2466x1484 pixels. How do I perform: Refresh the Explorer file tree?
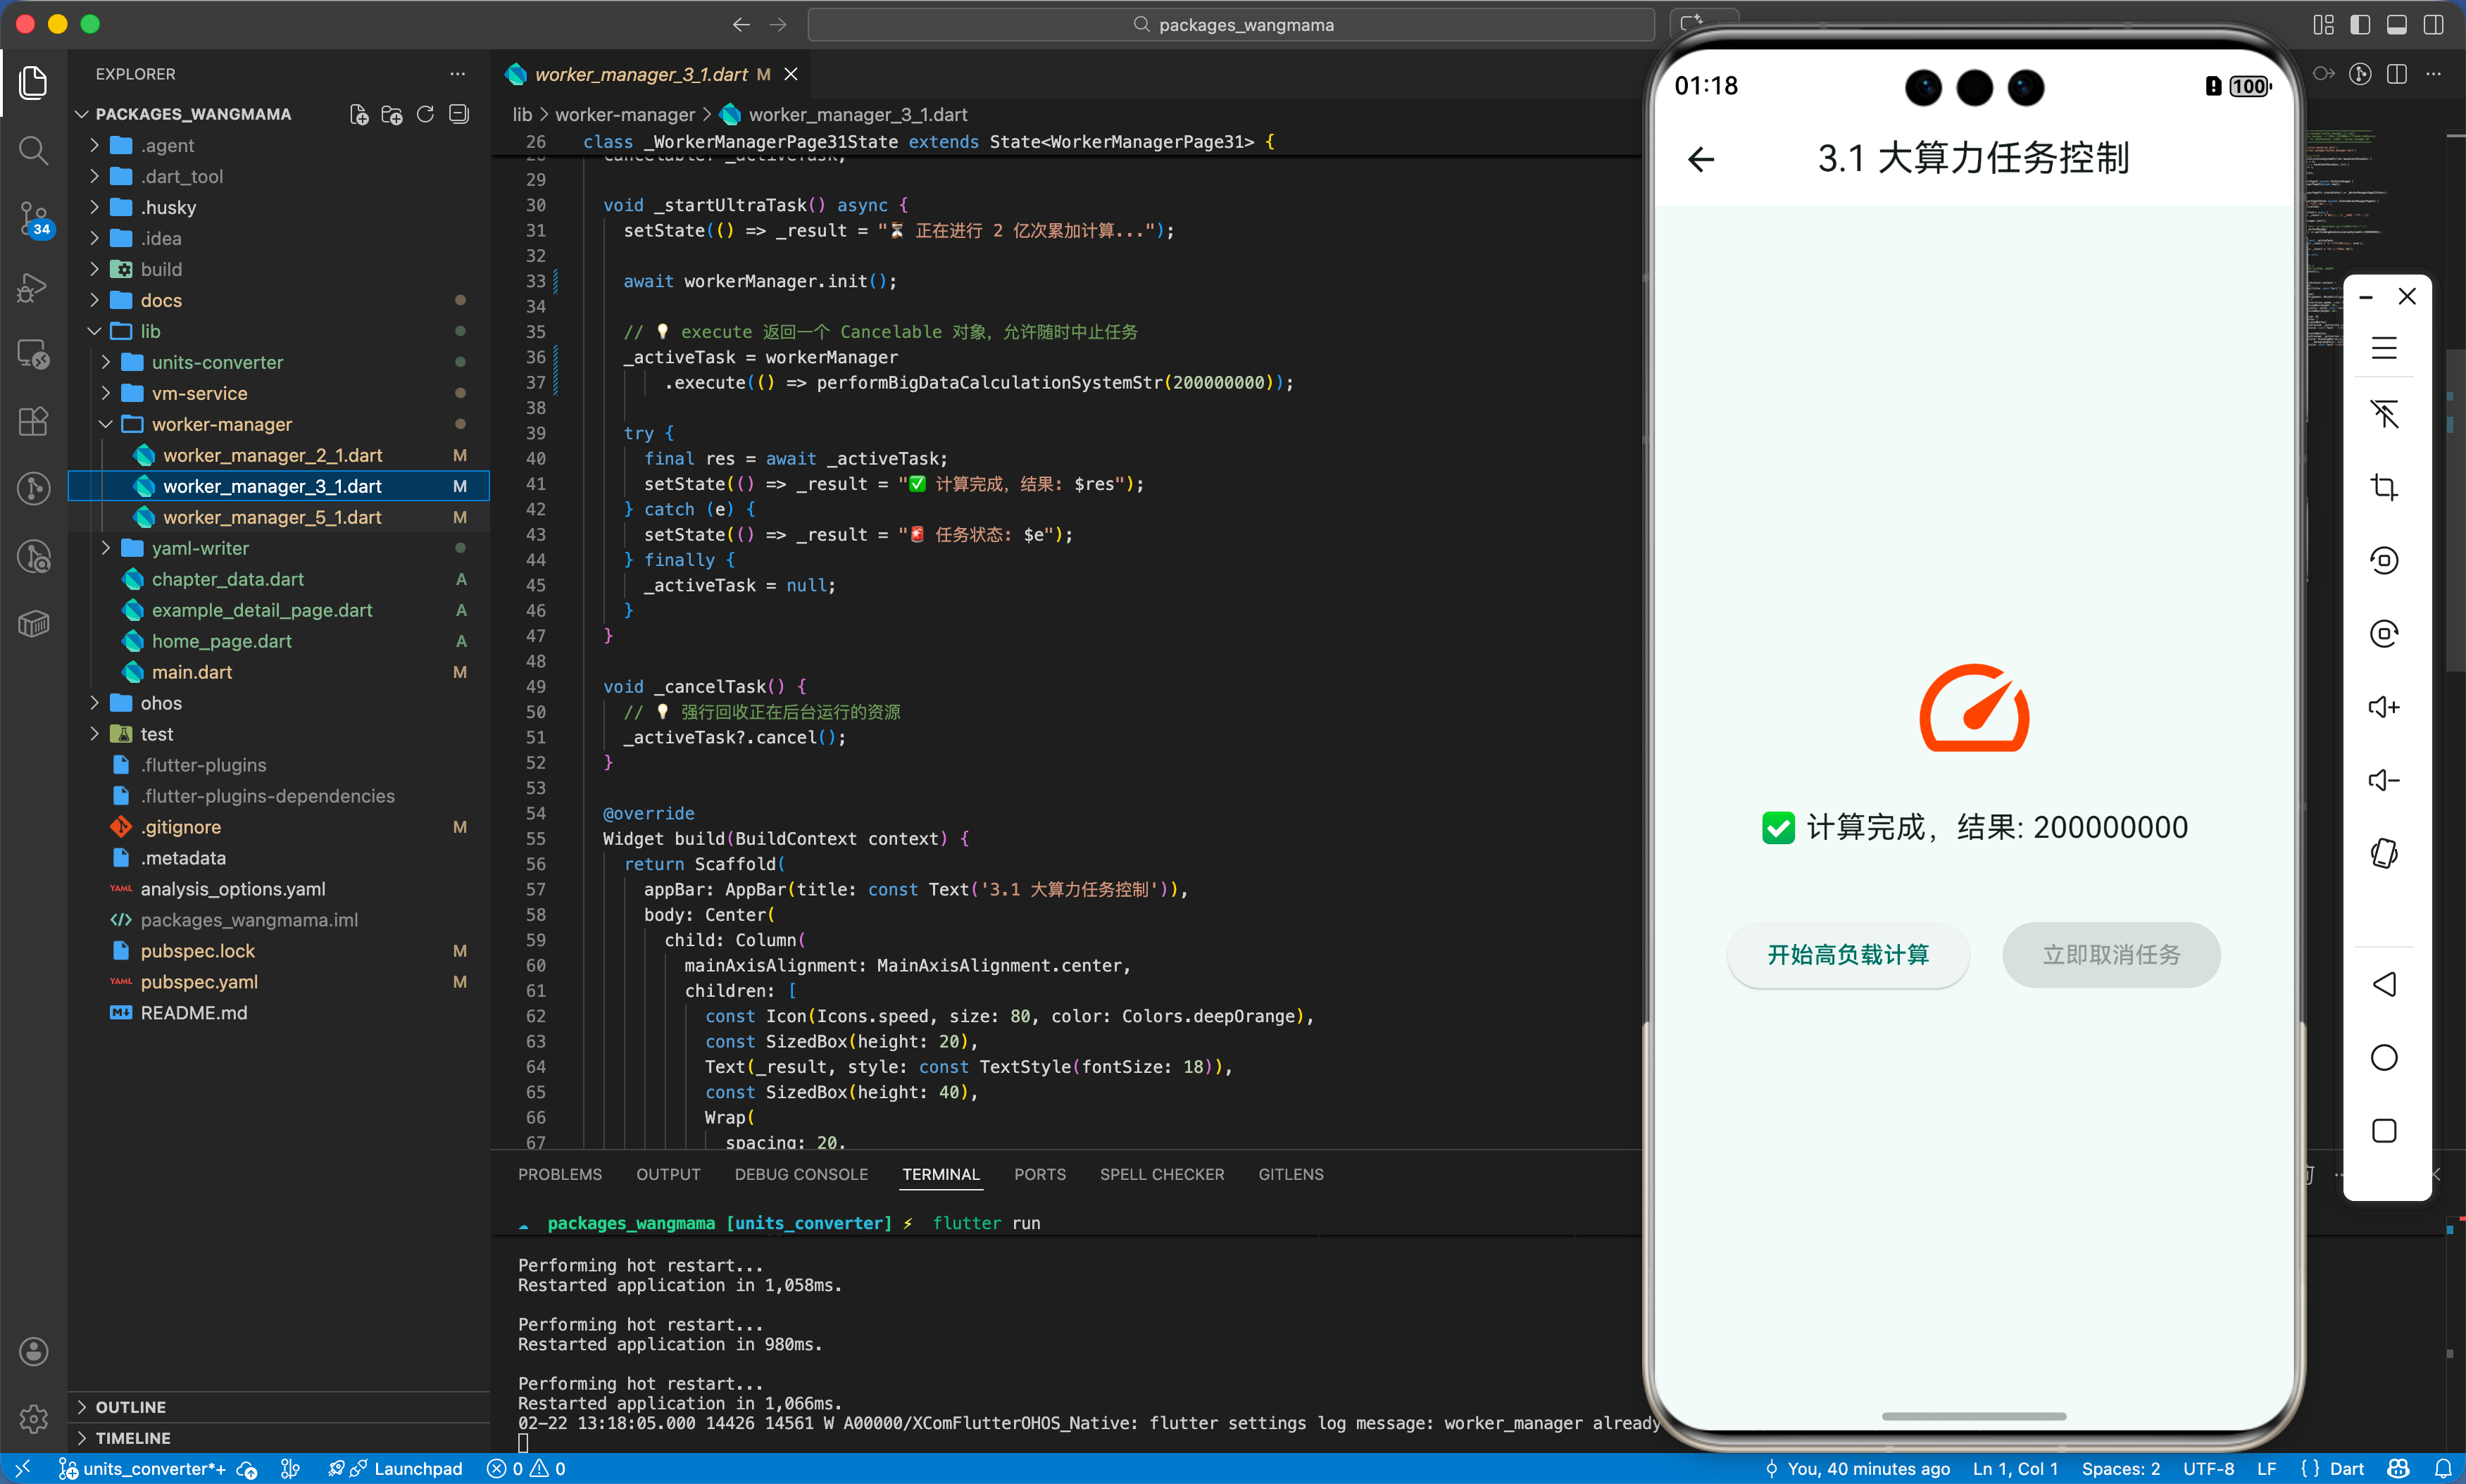tap(425, 114)
